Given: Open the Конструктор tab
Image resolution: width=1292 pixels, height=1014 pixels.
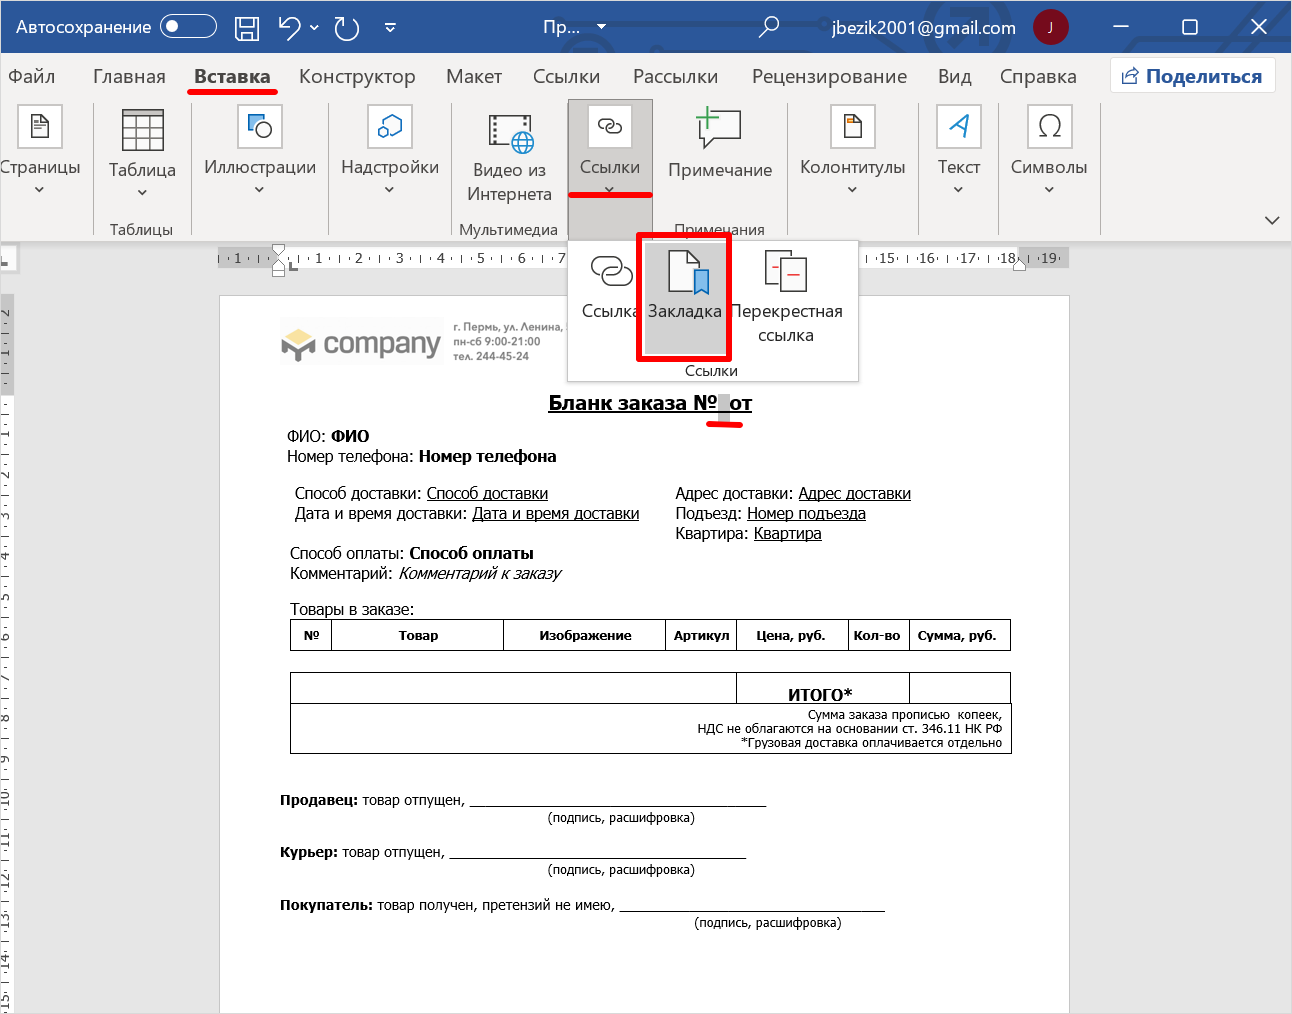Looking at the screenshot, I should tap(357, 76).
